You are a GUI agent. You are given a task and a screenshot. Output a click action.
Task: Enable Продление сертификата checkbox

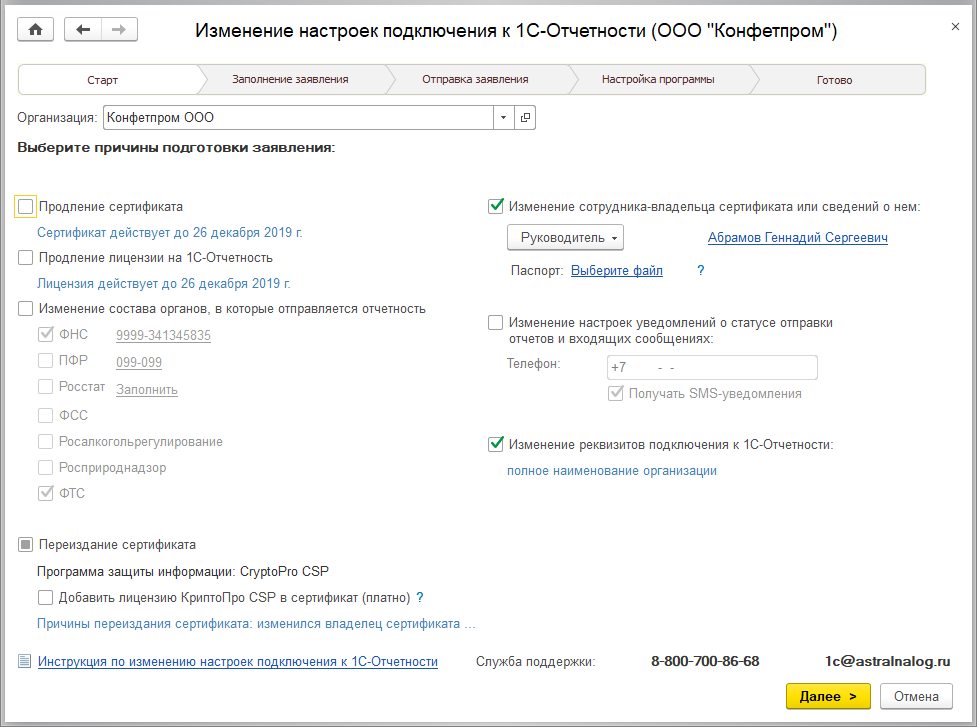click(26, 206)
